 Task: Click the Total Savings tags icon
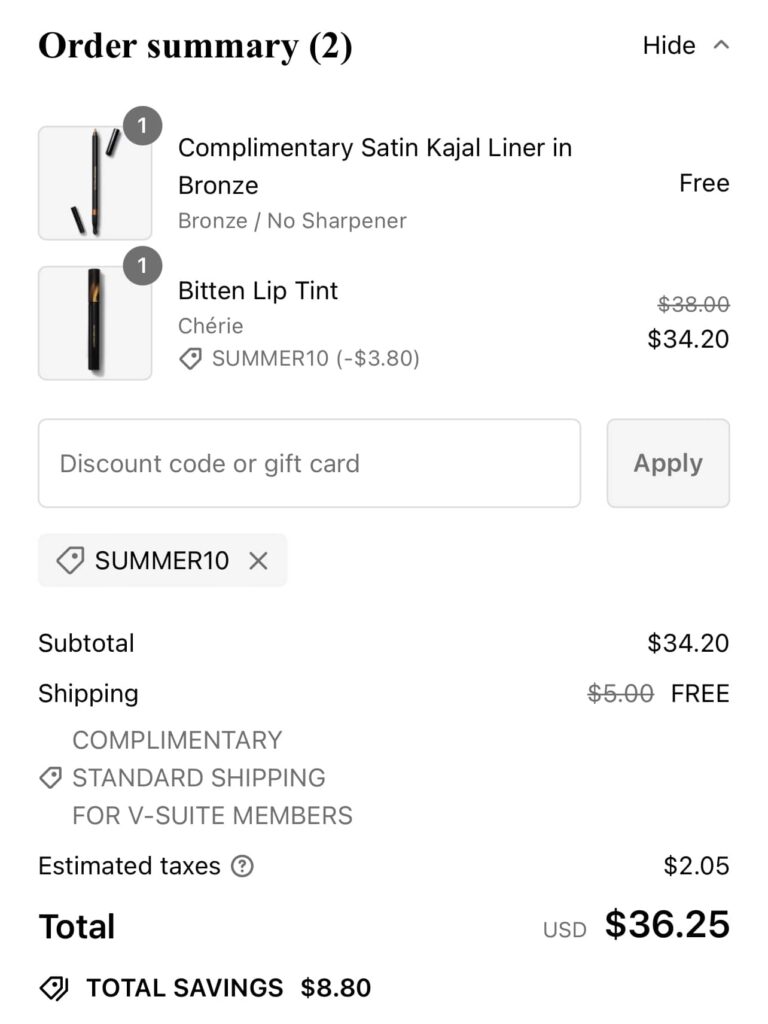[54, 989]
